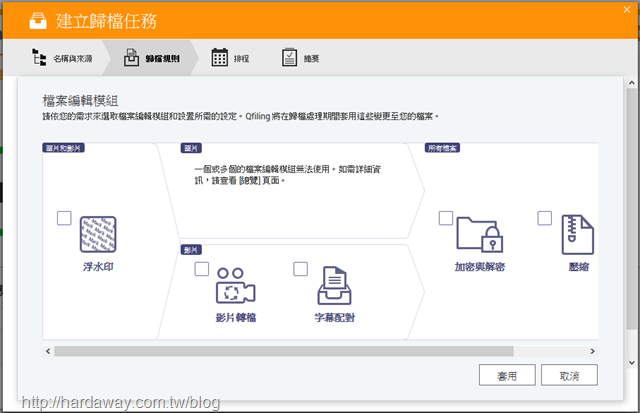Click the 檔案編輯模組 heading

click(x=80, y=101)
